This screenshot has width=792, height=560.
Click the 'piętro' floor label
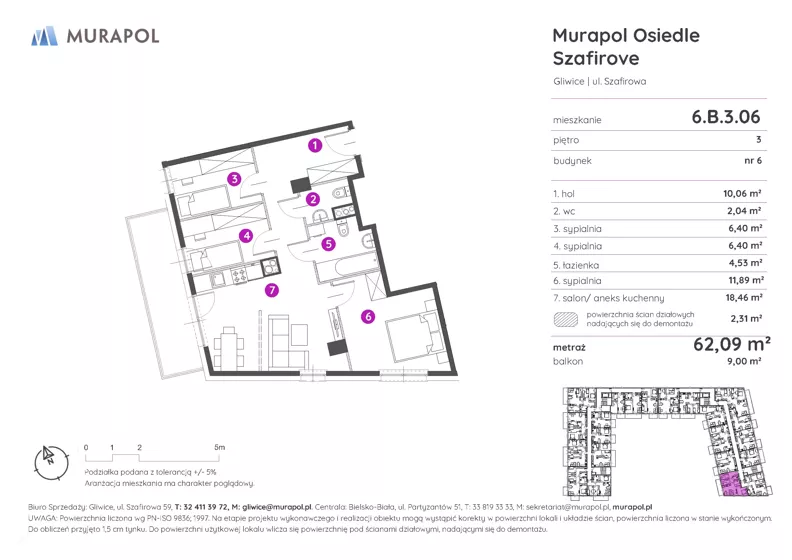(x=566, y=140)
